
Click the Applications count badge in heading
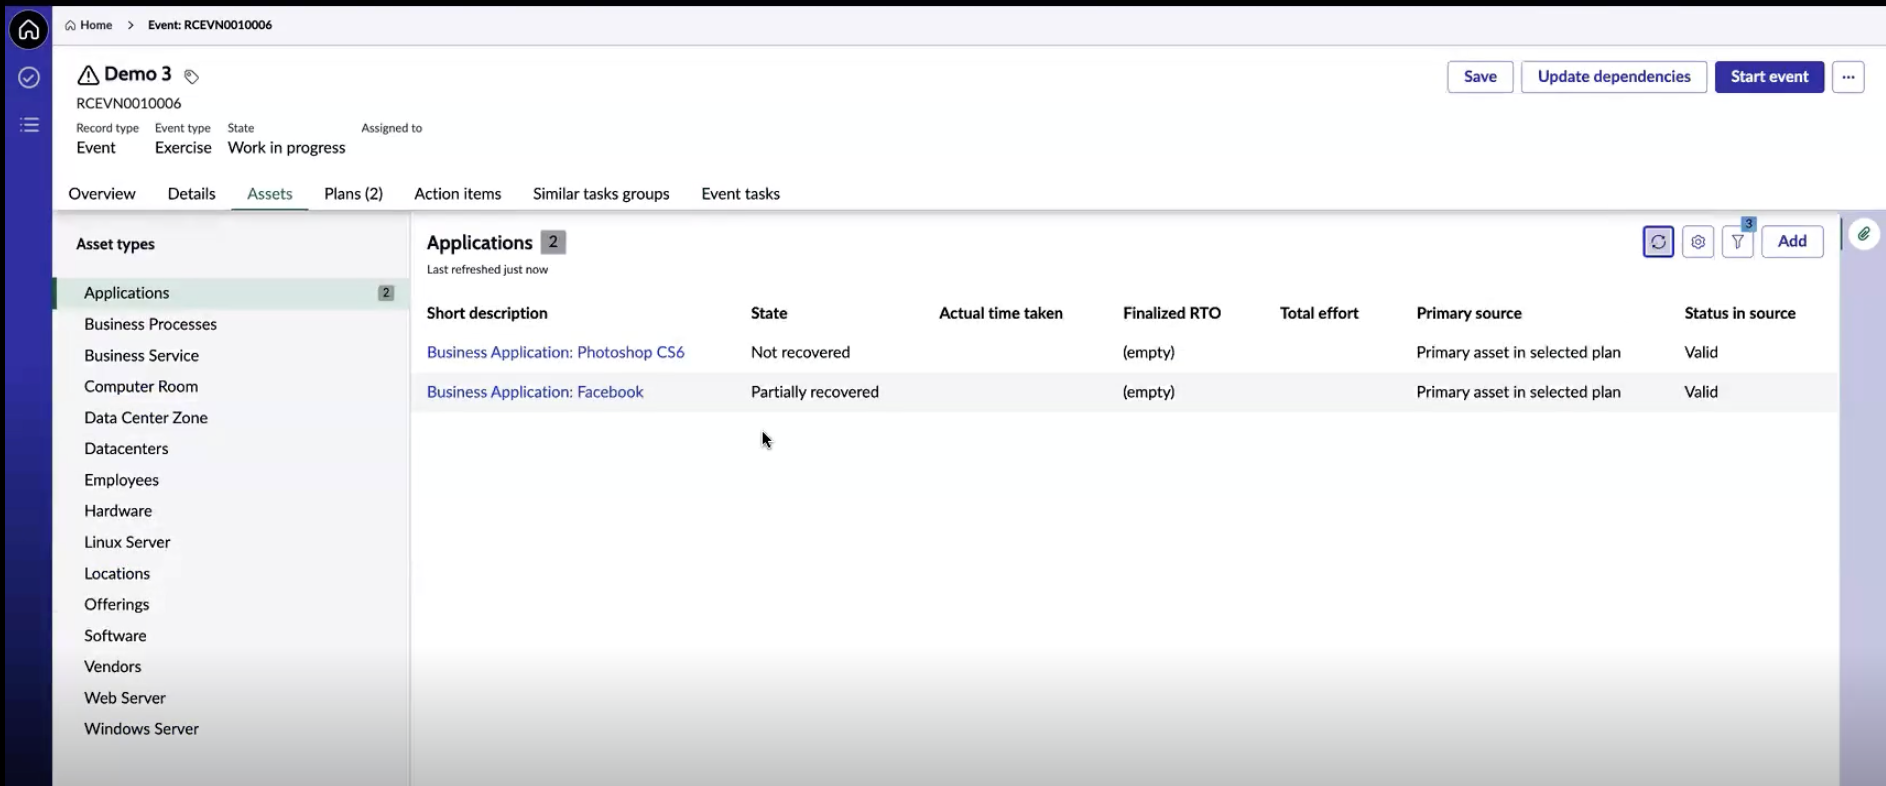pyautogui.click(x=553, y=242)
